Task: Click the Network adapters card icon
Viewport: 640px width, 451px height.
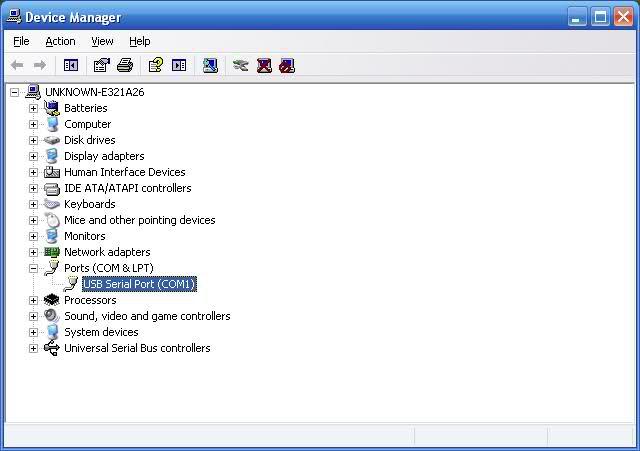Action: point(52,252)
